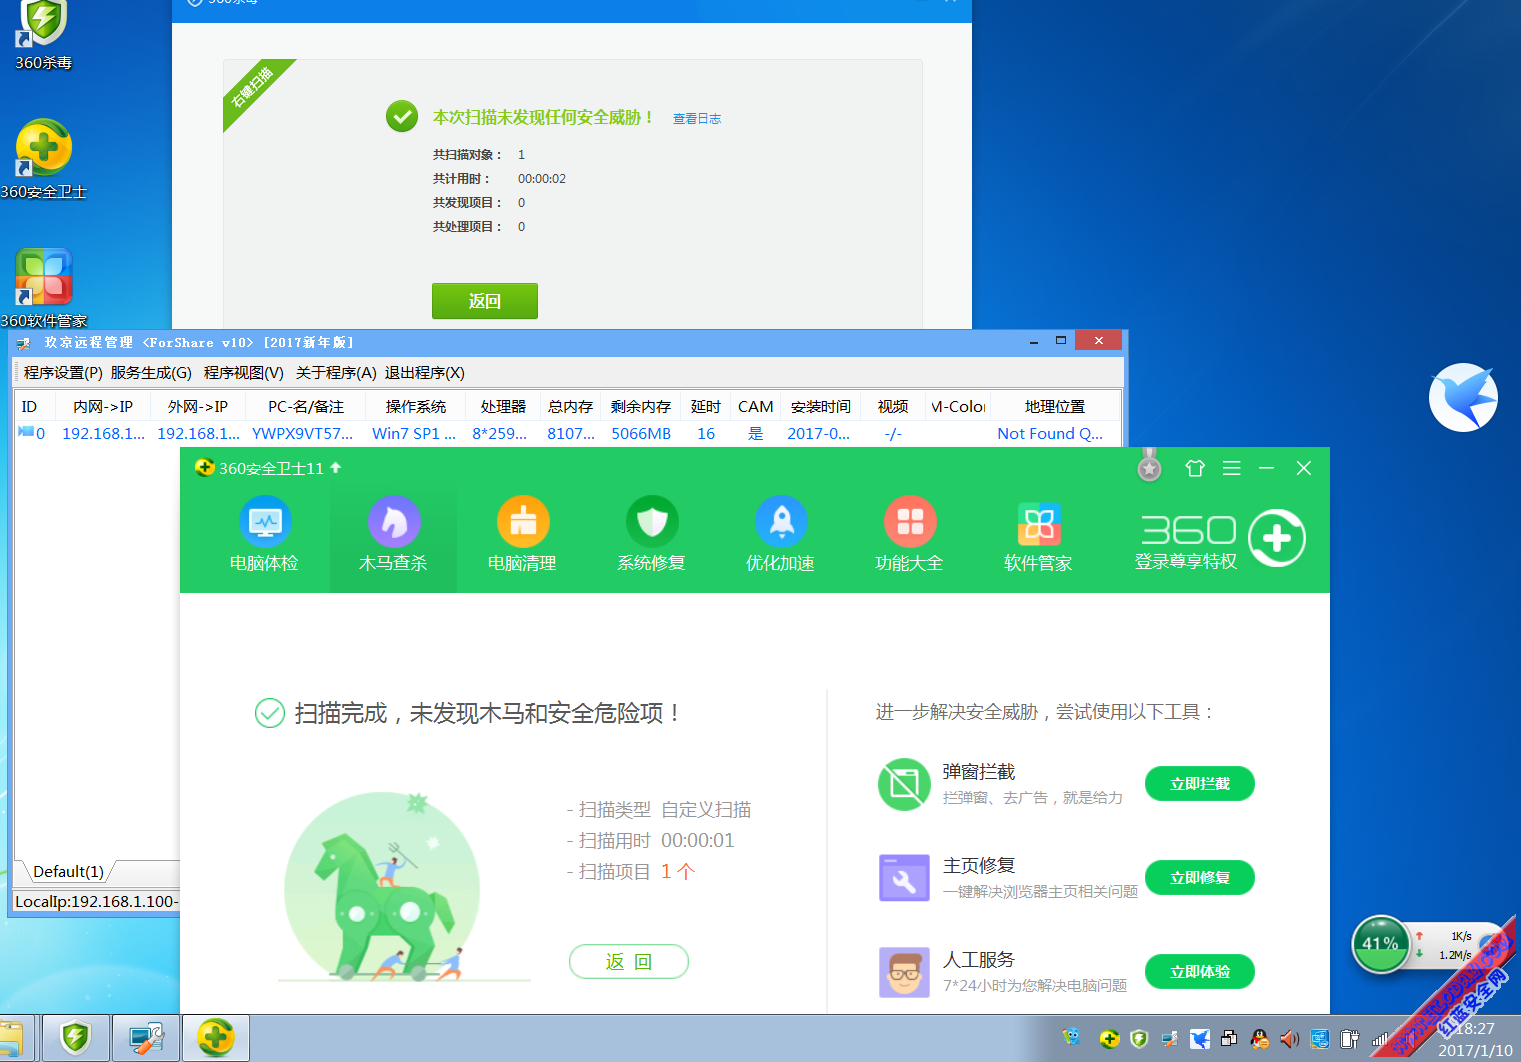1521x1062 pixels.
Task: Click the 5066MB remaining memory cell
Action: coord(641,434)
